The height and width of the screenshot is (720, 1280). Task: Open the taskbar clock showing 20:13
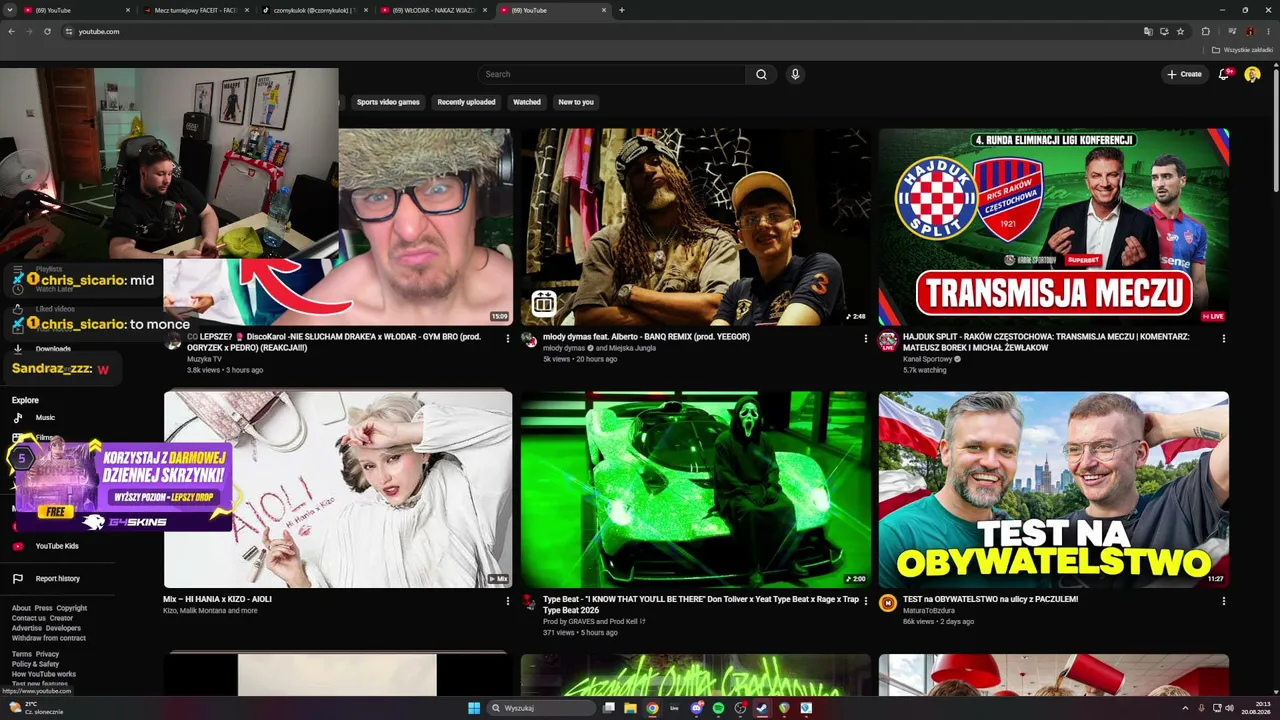[1256, 708]
